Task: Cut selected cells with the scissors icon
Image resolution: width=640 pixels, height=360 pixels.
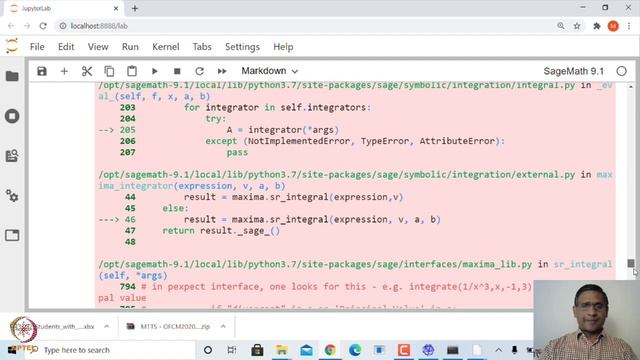Action: [x=87, y=71]
